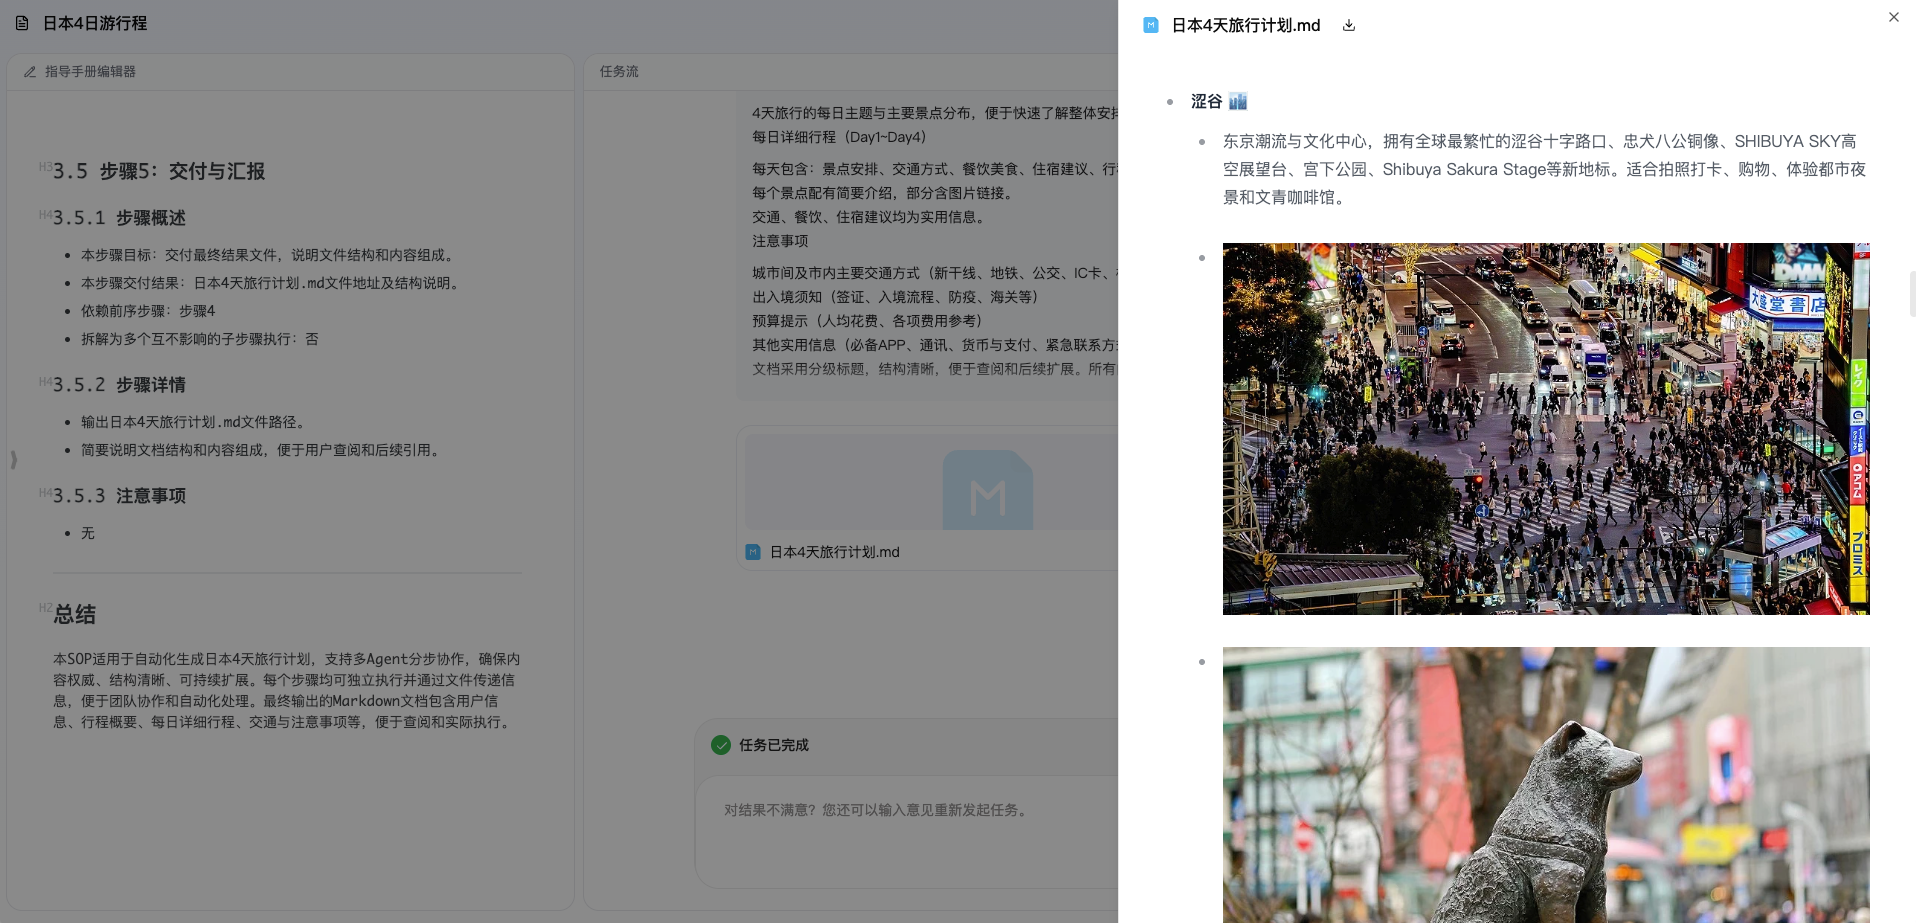Click the 涩谷 heading in the preview
Screen dimensions: 1916x923
point(1206,101)
